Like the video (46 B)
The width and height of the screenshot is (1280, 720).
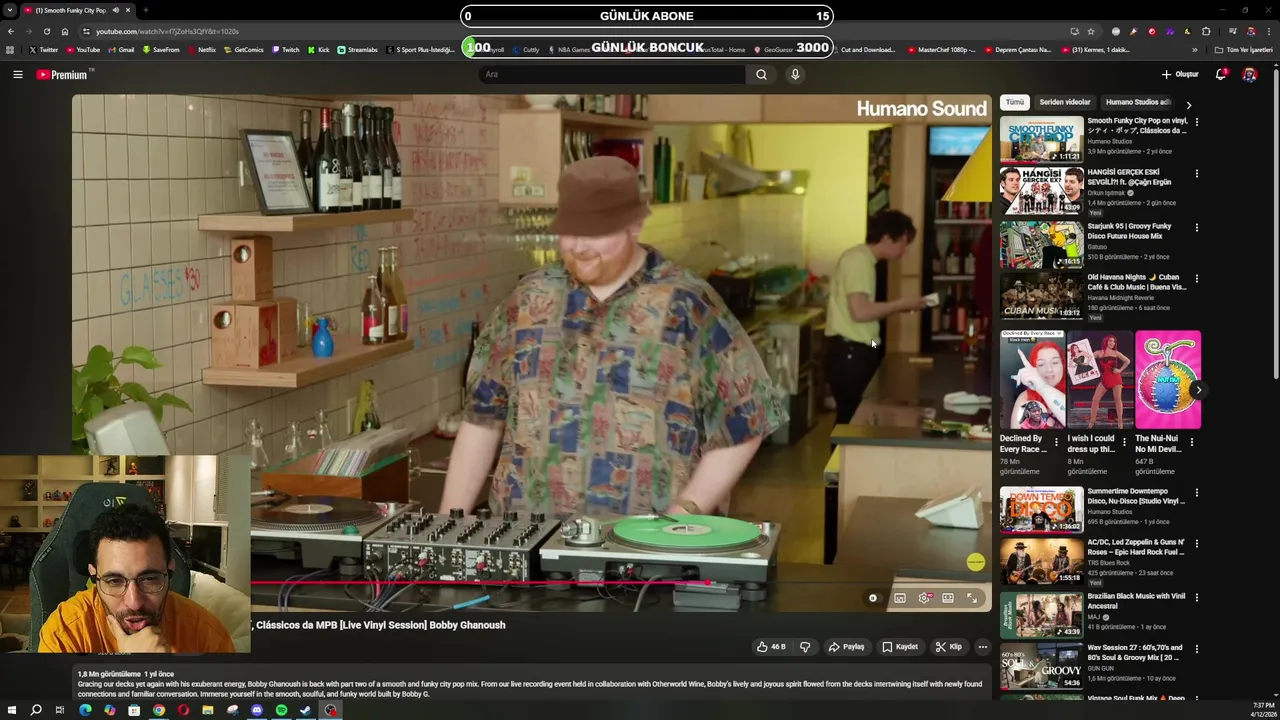click(x=771, y=647)
